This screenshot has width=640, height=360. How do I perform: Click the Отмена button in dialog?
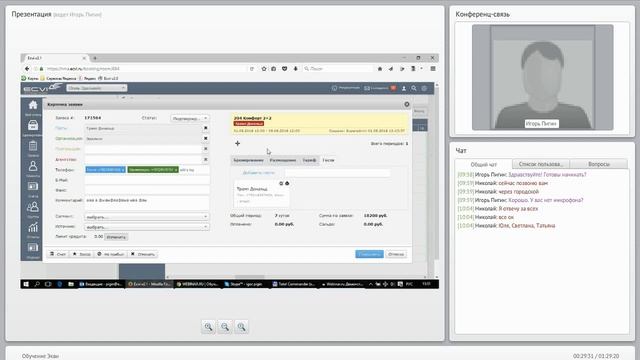[396, 254]
